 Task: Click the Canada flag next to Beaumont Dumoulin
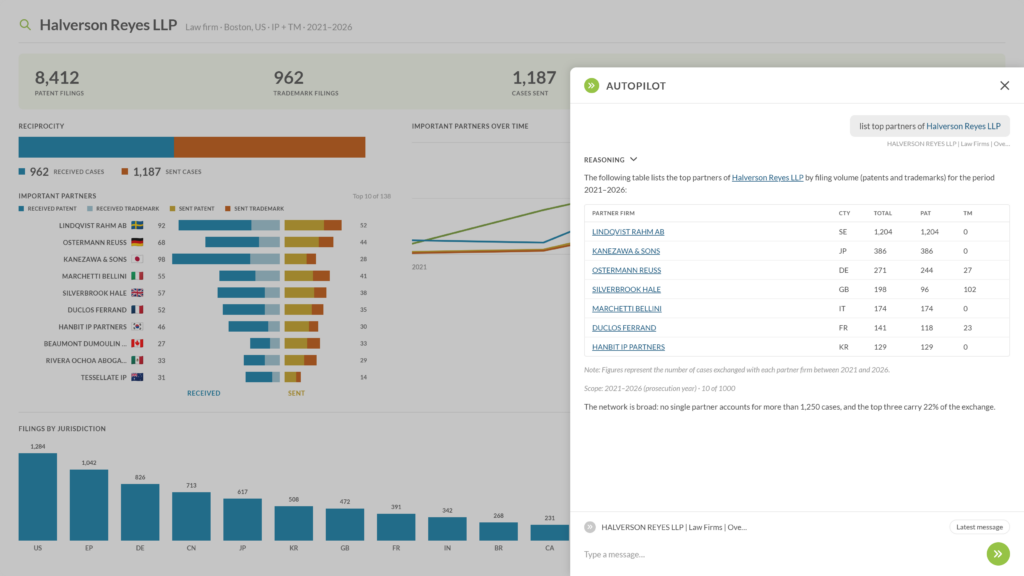[x=137, y=344]
